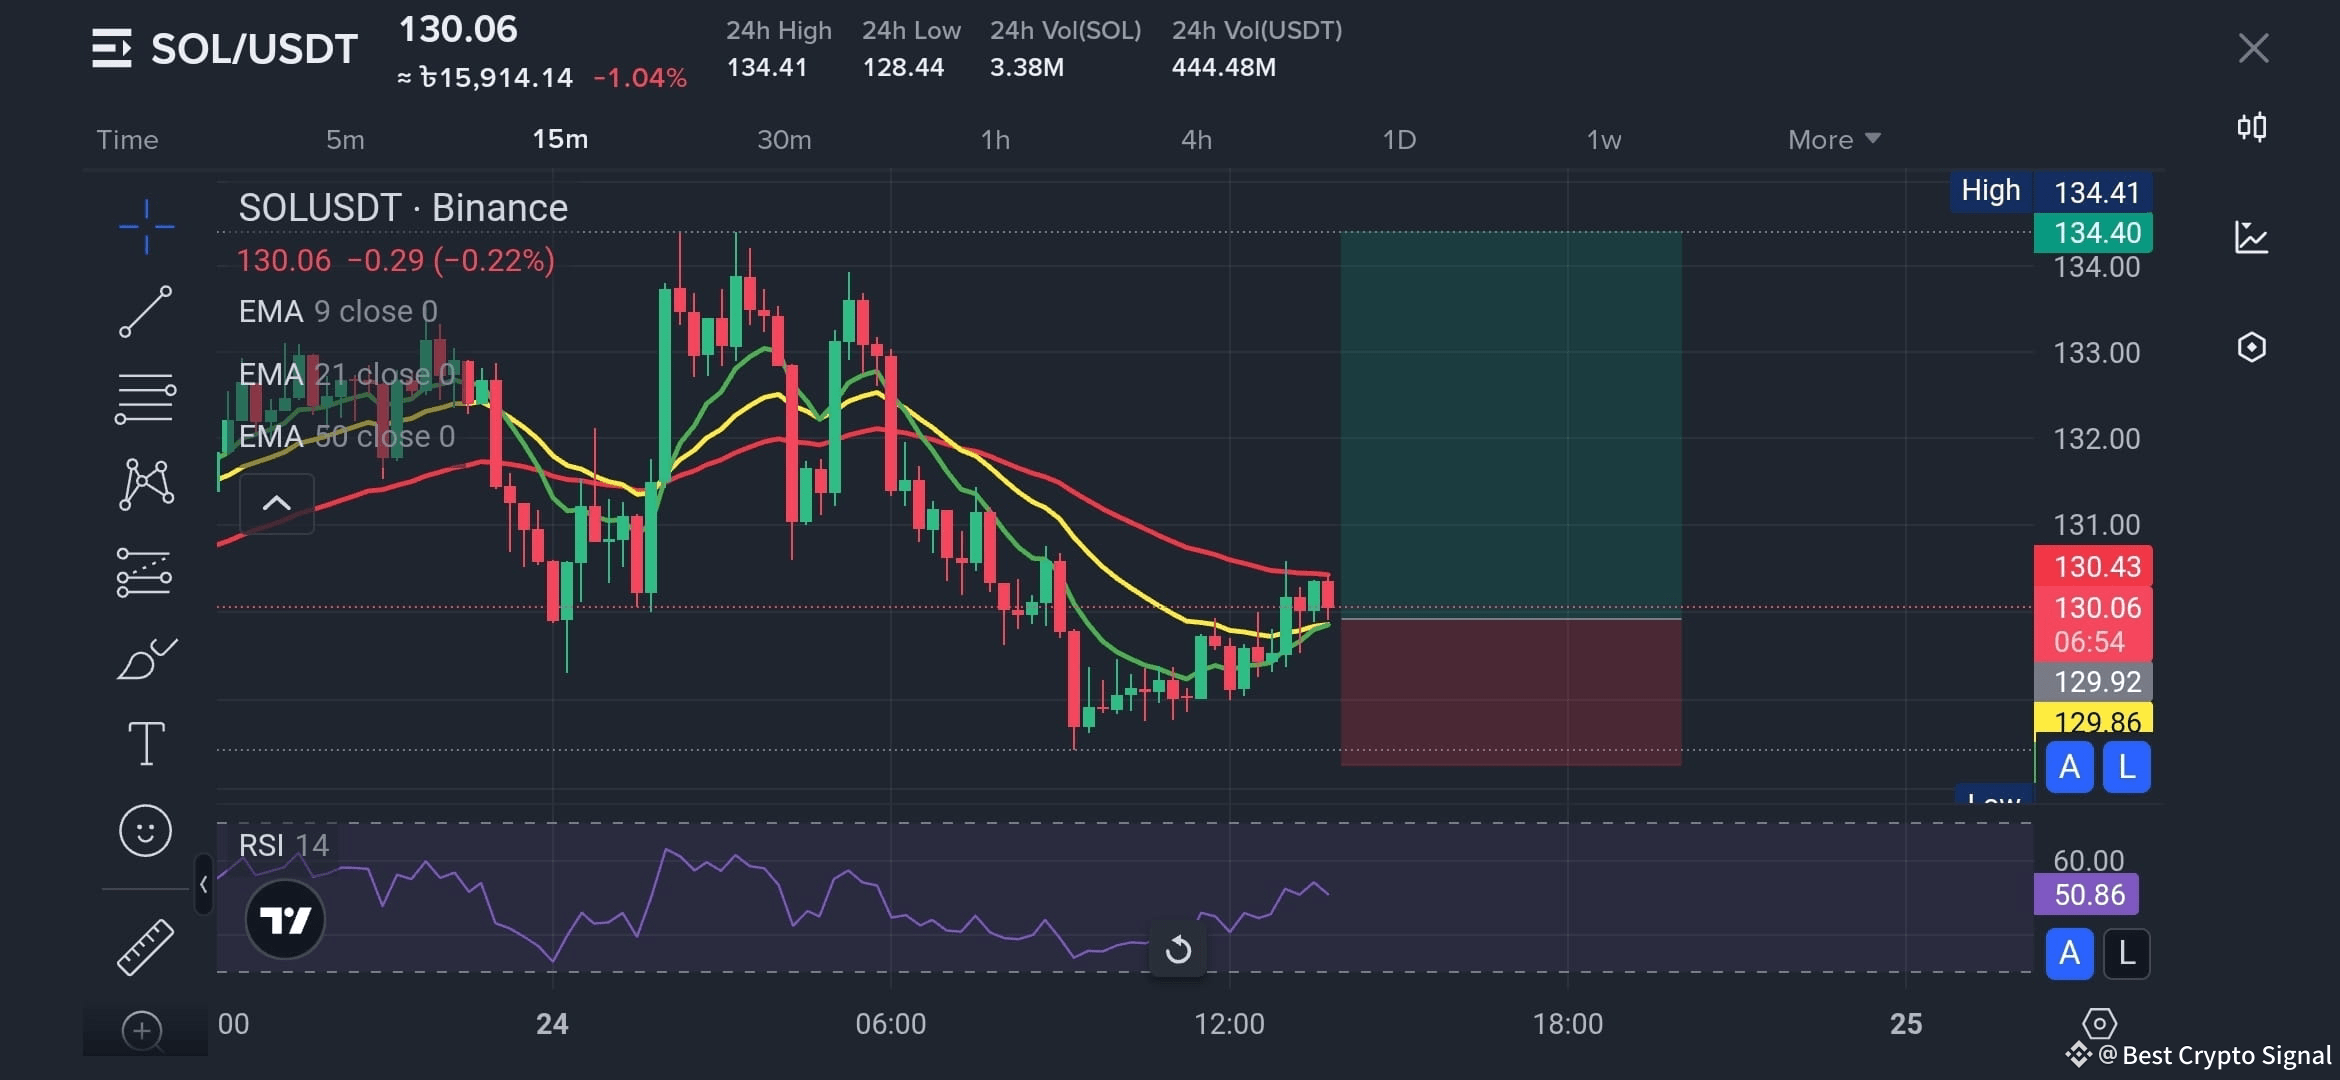Select the brush drawing tool
This screenshot has width=2340, height=1080.
click(x=146, y=658)
